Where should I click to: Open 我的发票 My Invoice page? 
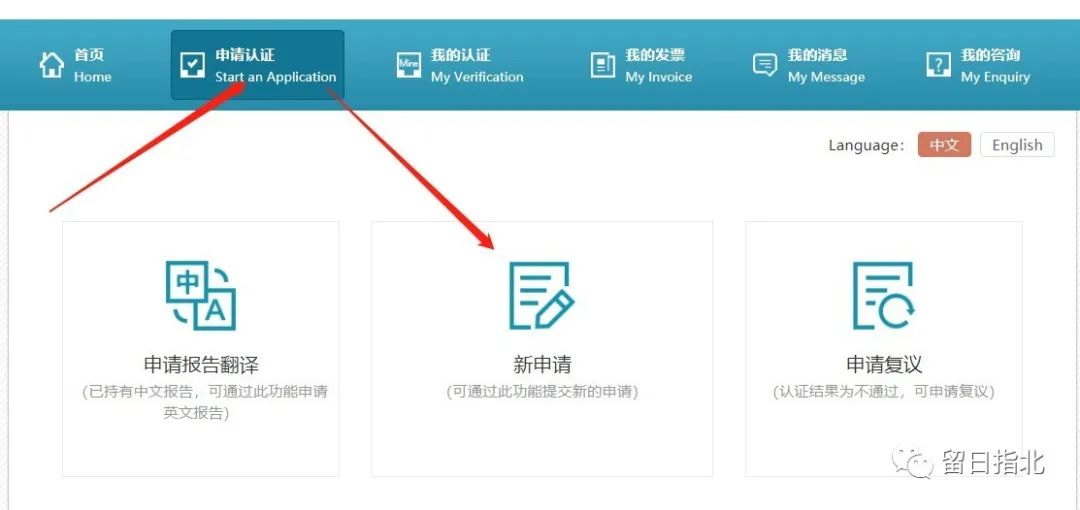(x=642, y=65)
